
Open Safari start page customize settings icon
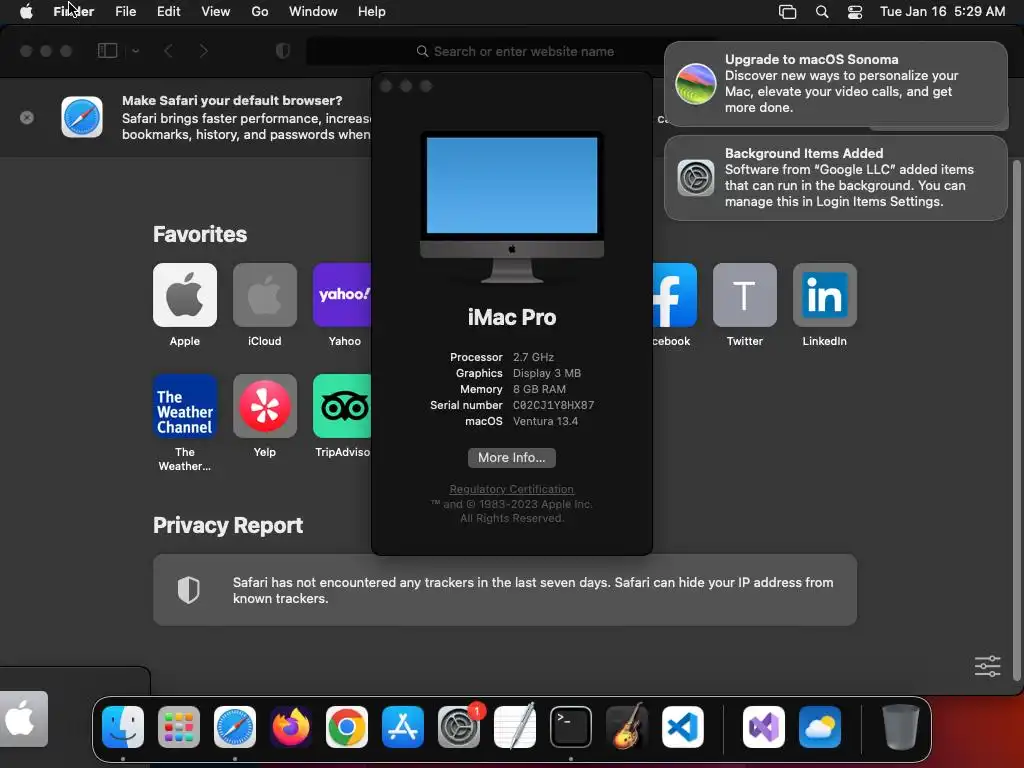coord(987,666)
